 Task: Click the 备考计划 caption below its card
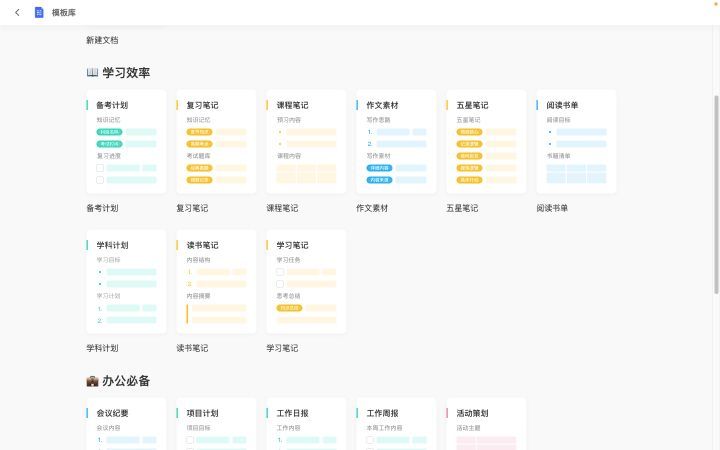tap(102, 208)
